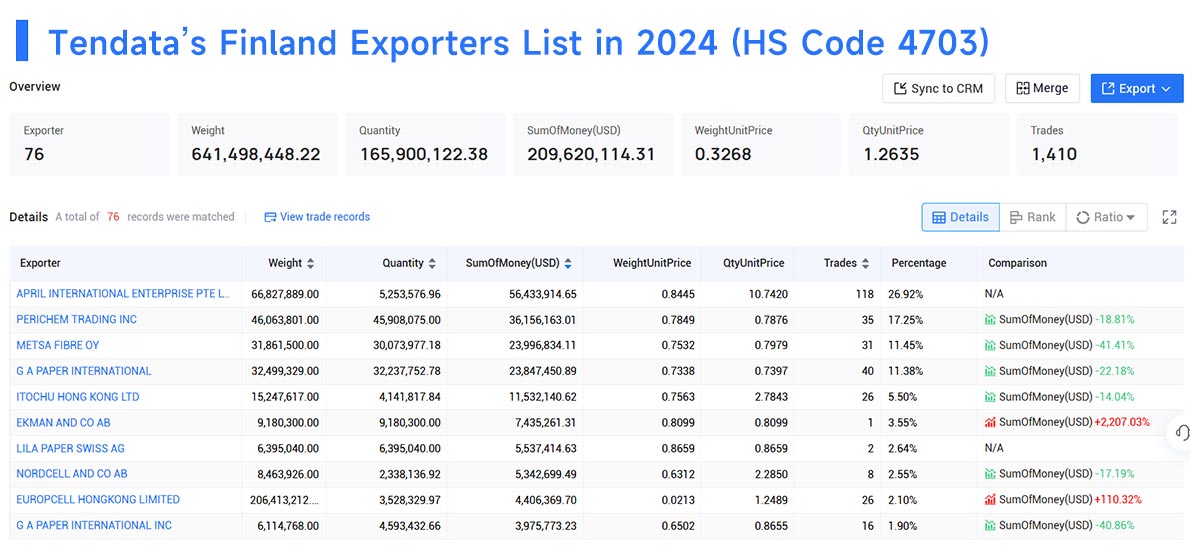Open View trade records link
The width and height of the screenshot is (1190, 552).
click(317, 216)
